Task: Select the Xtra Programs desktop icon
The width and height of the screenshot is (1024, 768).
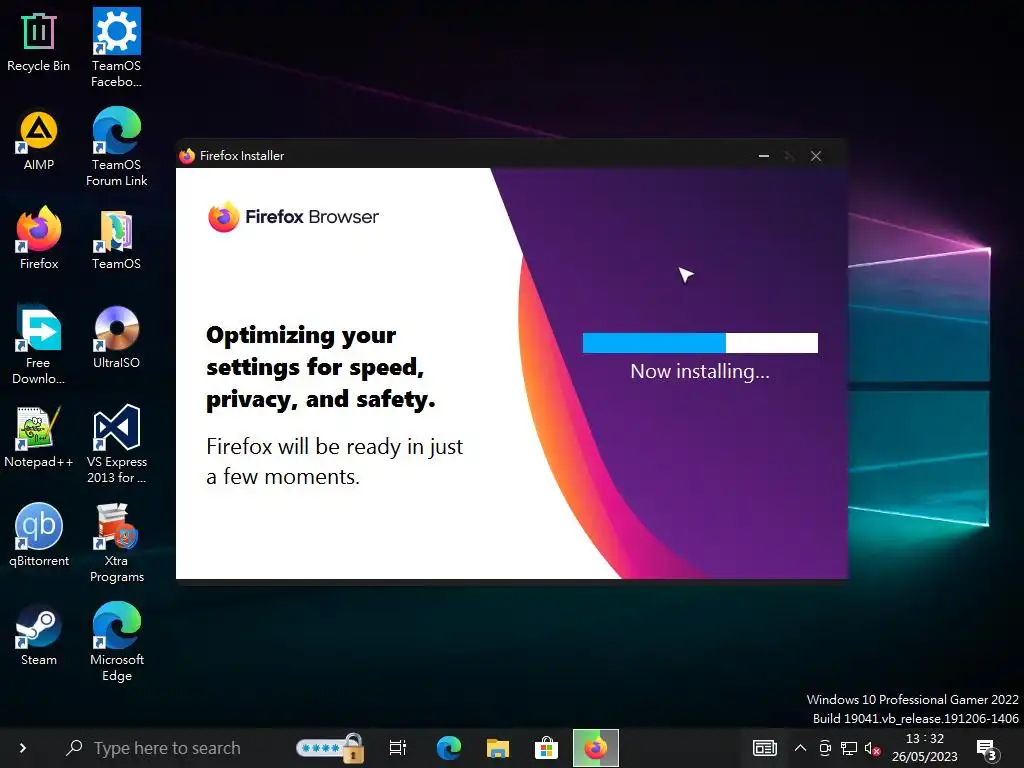Action: coord(116,543)
